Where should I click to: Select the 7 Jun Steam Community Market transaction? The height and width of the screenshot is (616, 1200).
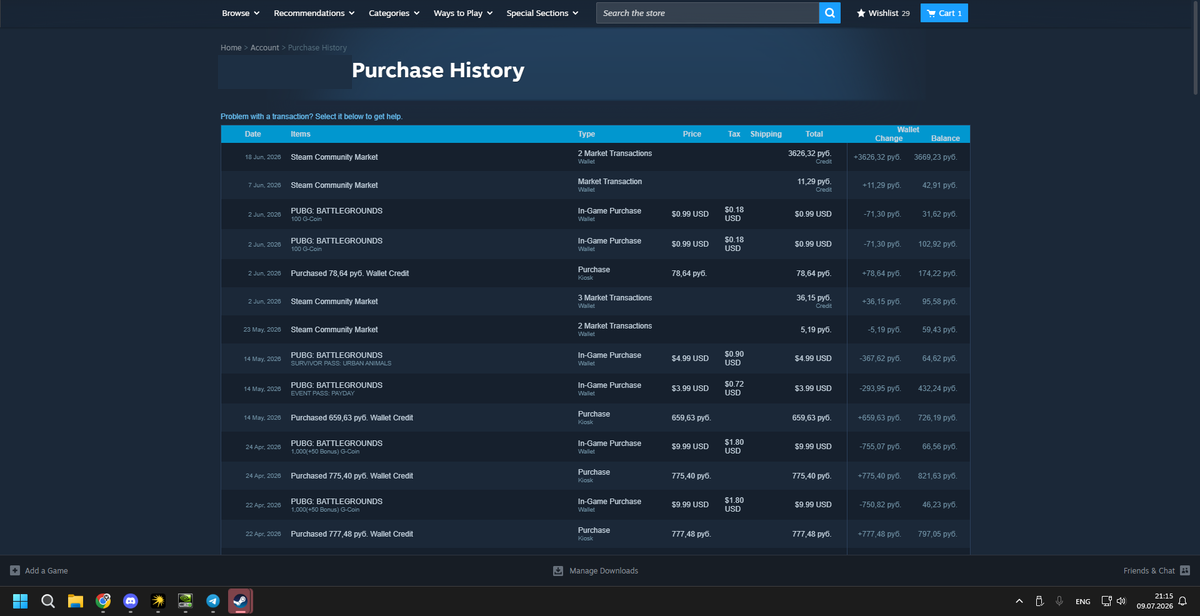[x=595, y=185]
